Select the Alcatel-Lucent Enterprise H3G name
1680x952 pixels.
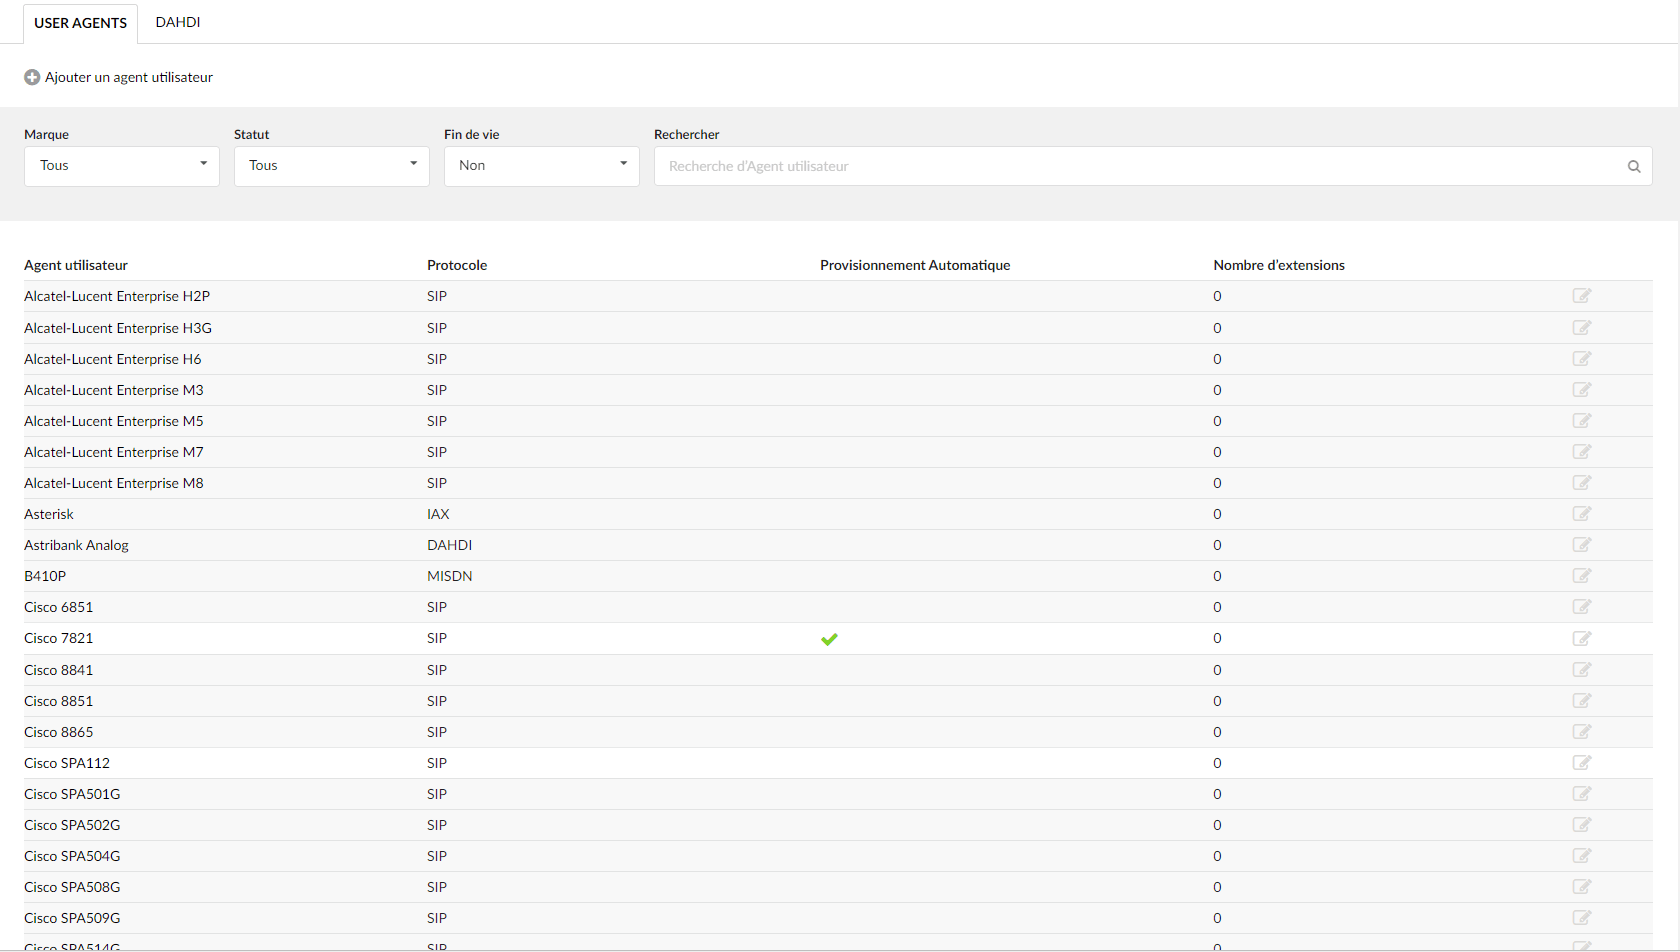[118, 328]
